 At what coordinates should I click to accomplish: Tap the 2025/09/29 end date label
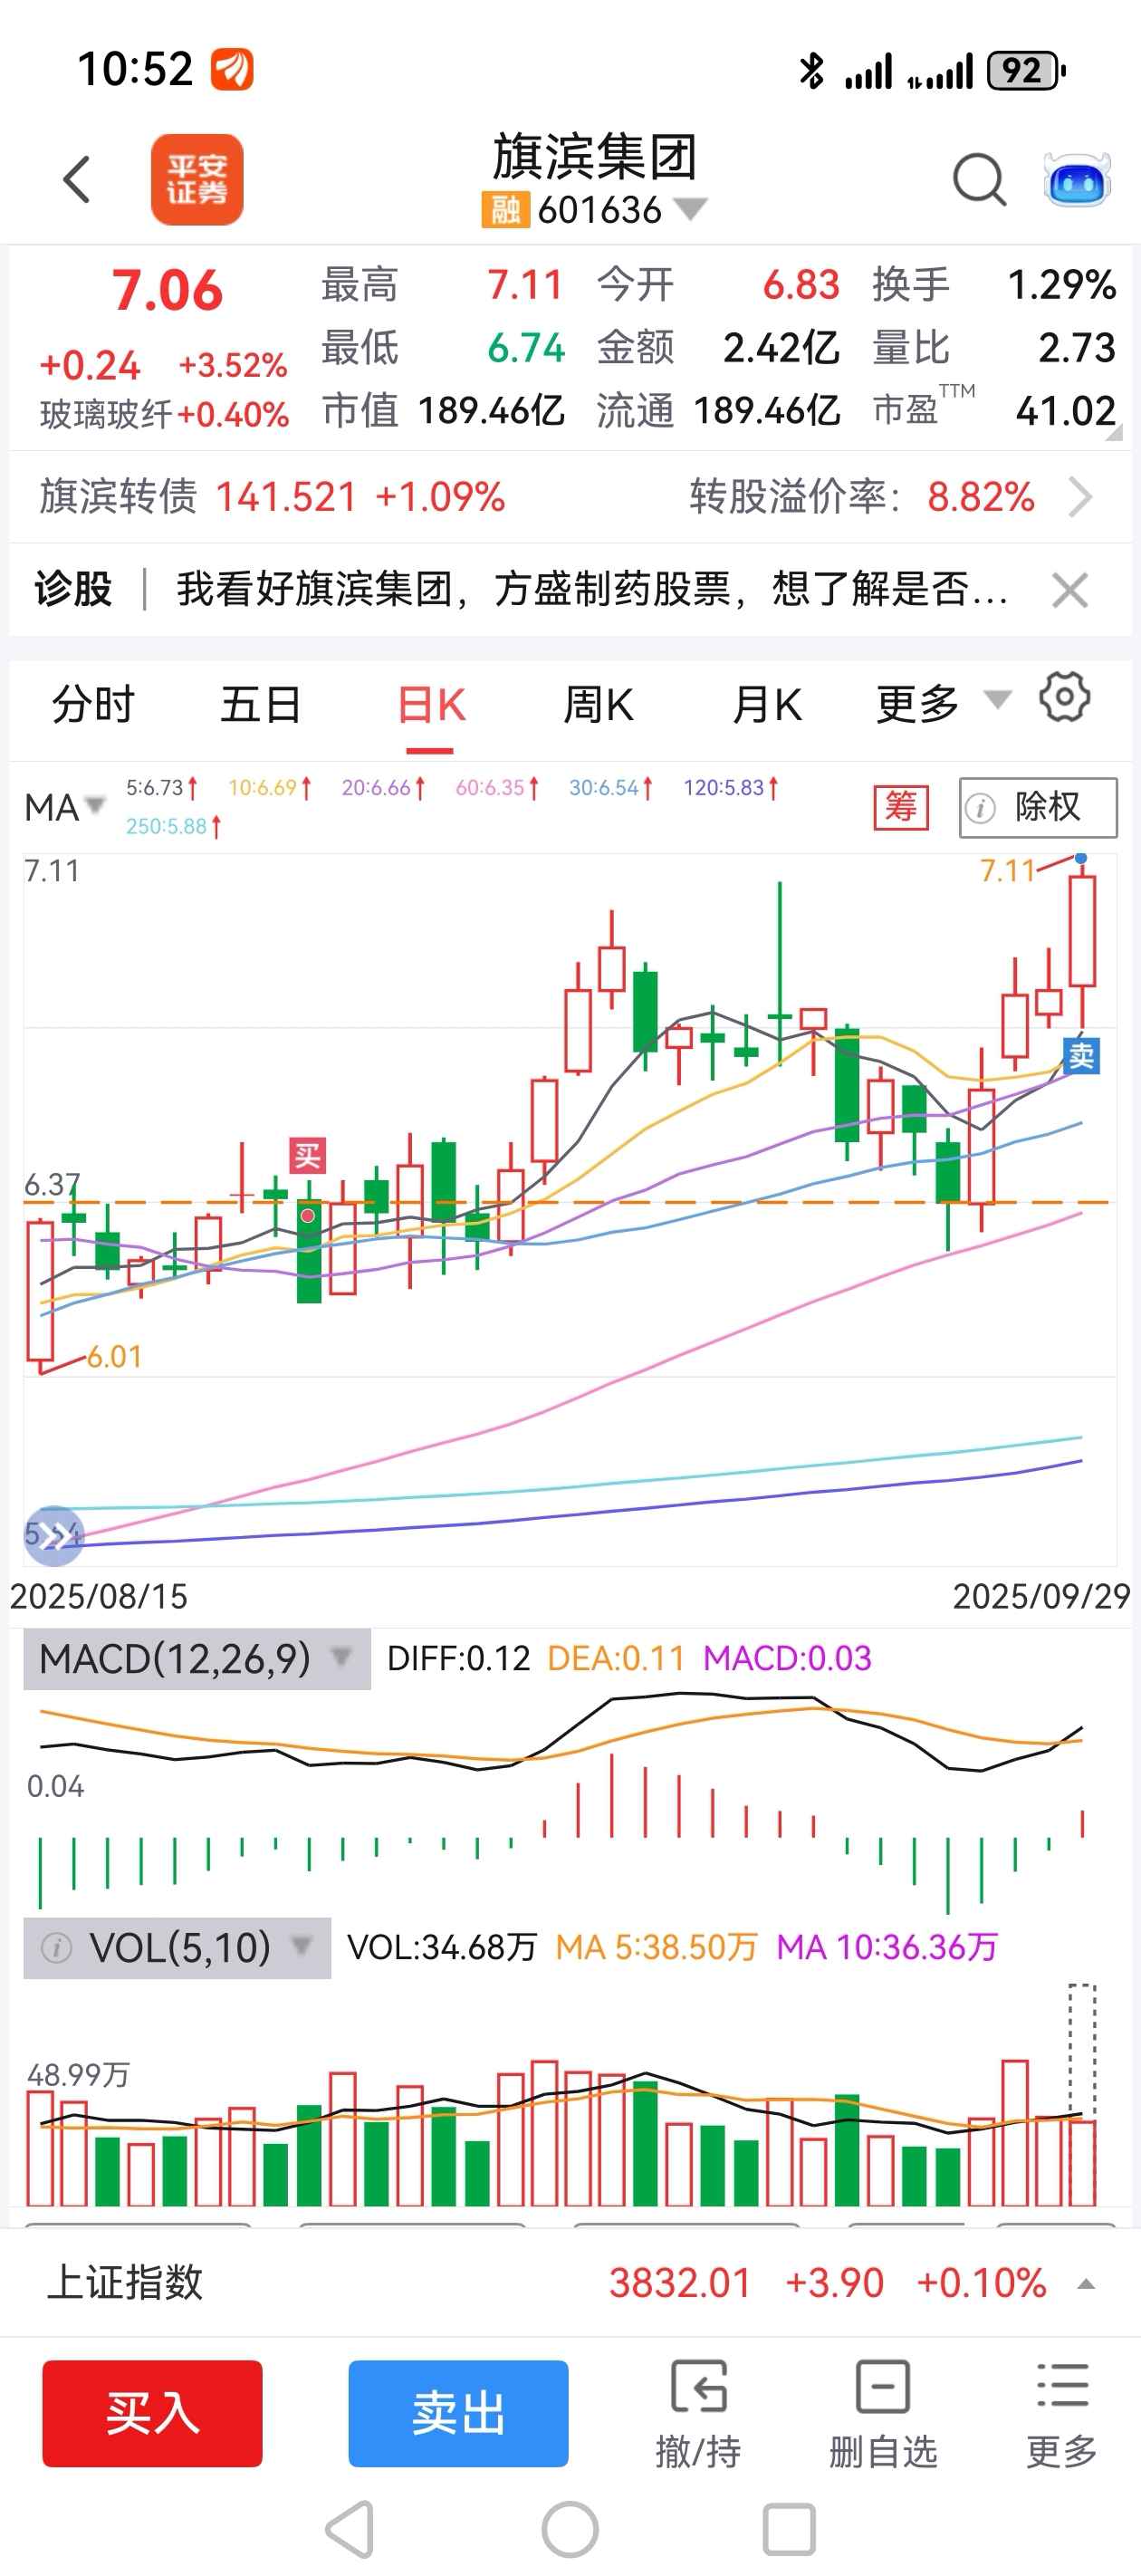(1041, 1596)
